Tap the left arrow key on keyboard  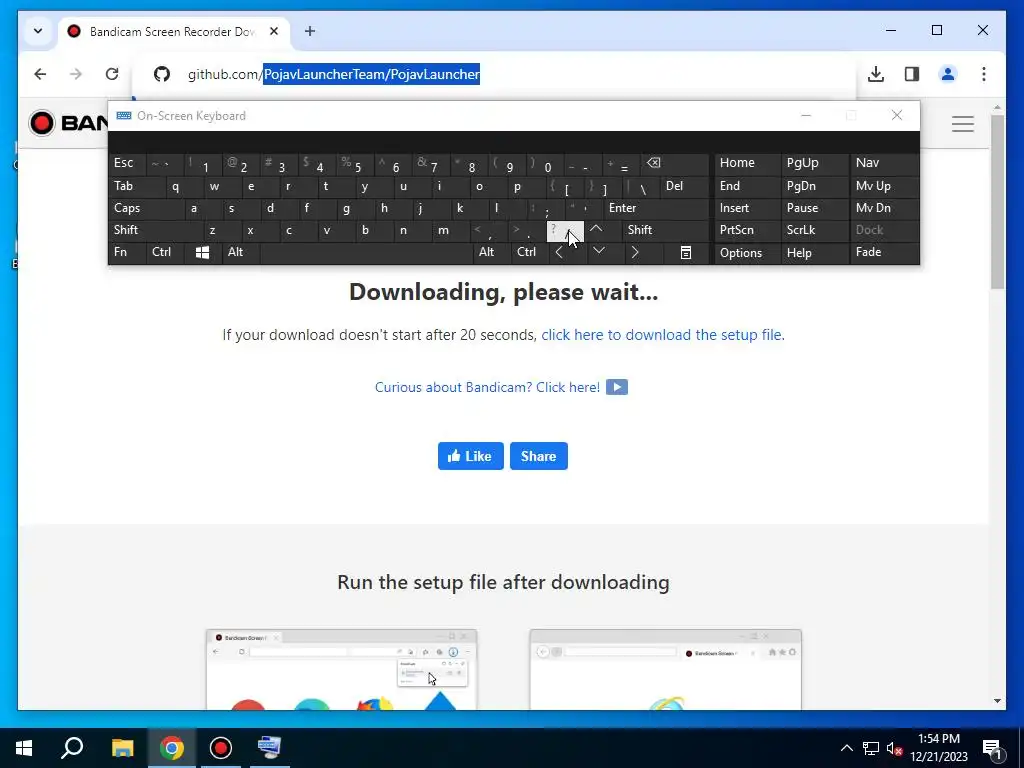coord(560,252)
